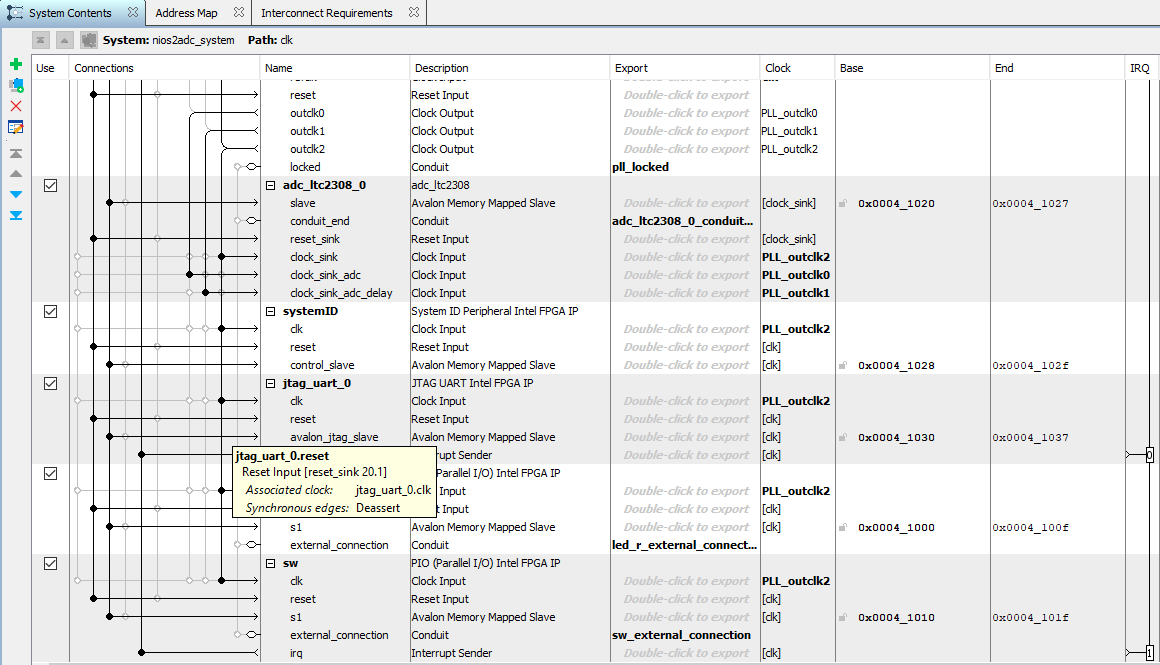This screenshot has width=1160, height=665.
Task: Click the conduit connector symbol on conduit_end row
Action: [x=252, y=221]
